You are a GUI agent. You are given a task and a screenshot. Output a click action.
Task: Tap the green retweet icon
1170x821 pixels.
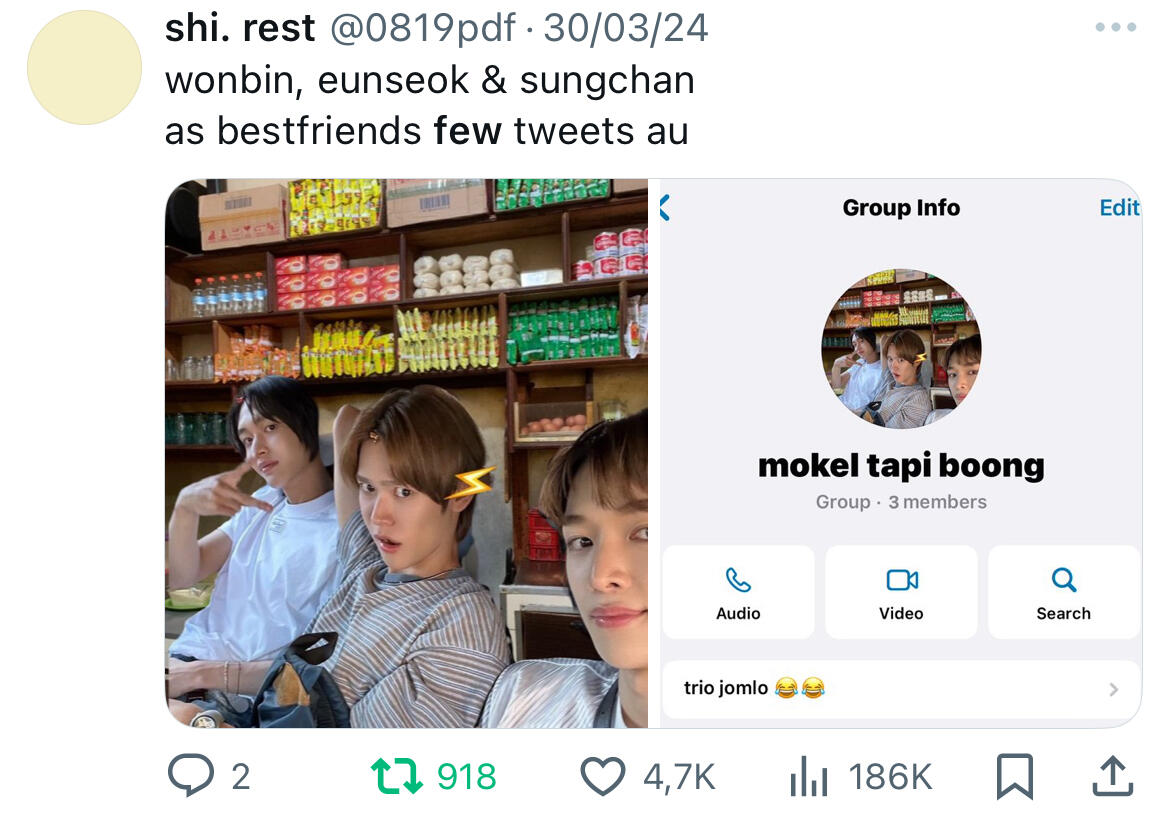pyautogui.click(x=396, y=775)
